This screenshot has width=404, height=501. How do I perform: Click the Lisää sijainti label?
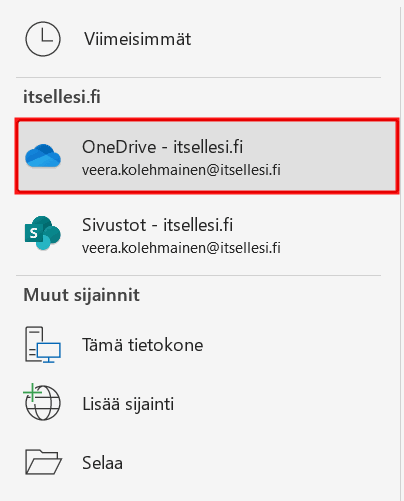click(x=128, y=404)
